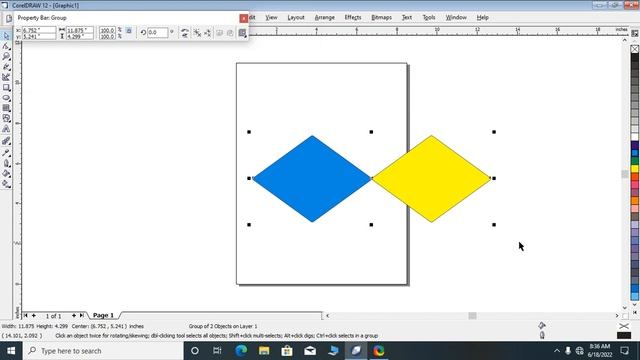Viewport: 640px width, 360px height.
Task: Select the Text tool
Action: pyautogui.click(x=6, y=129)
